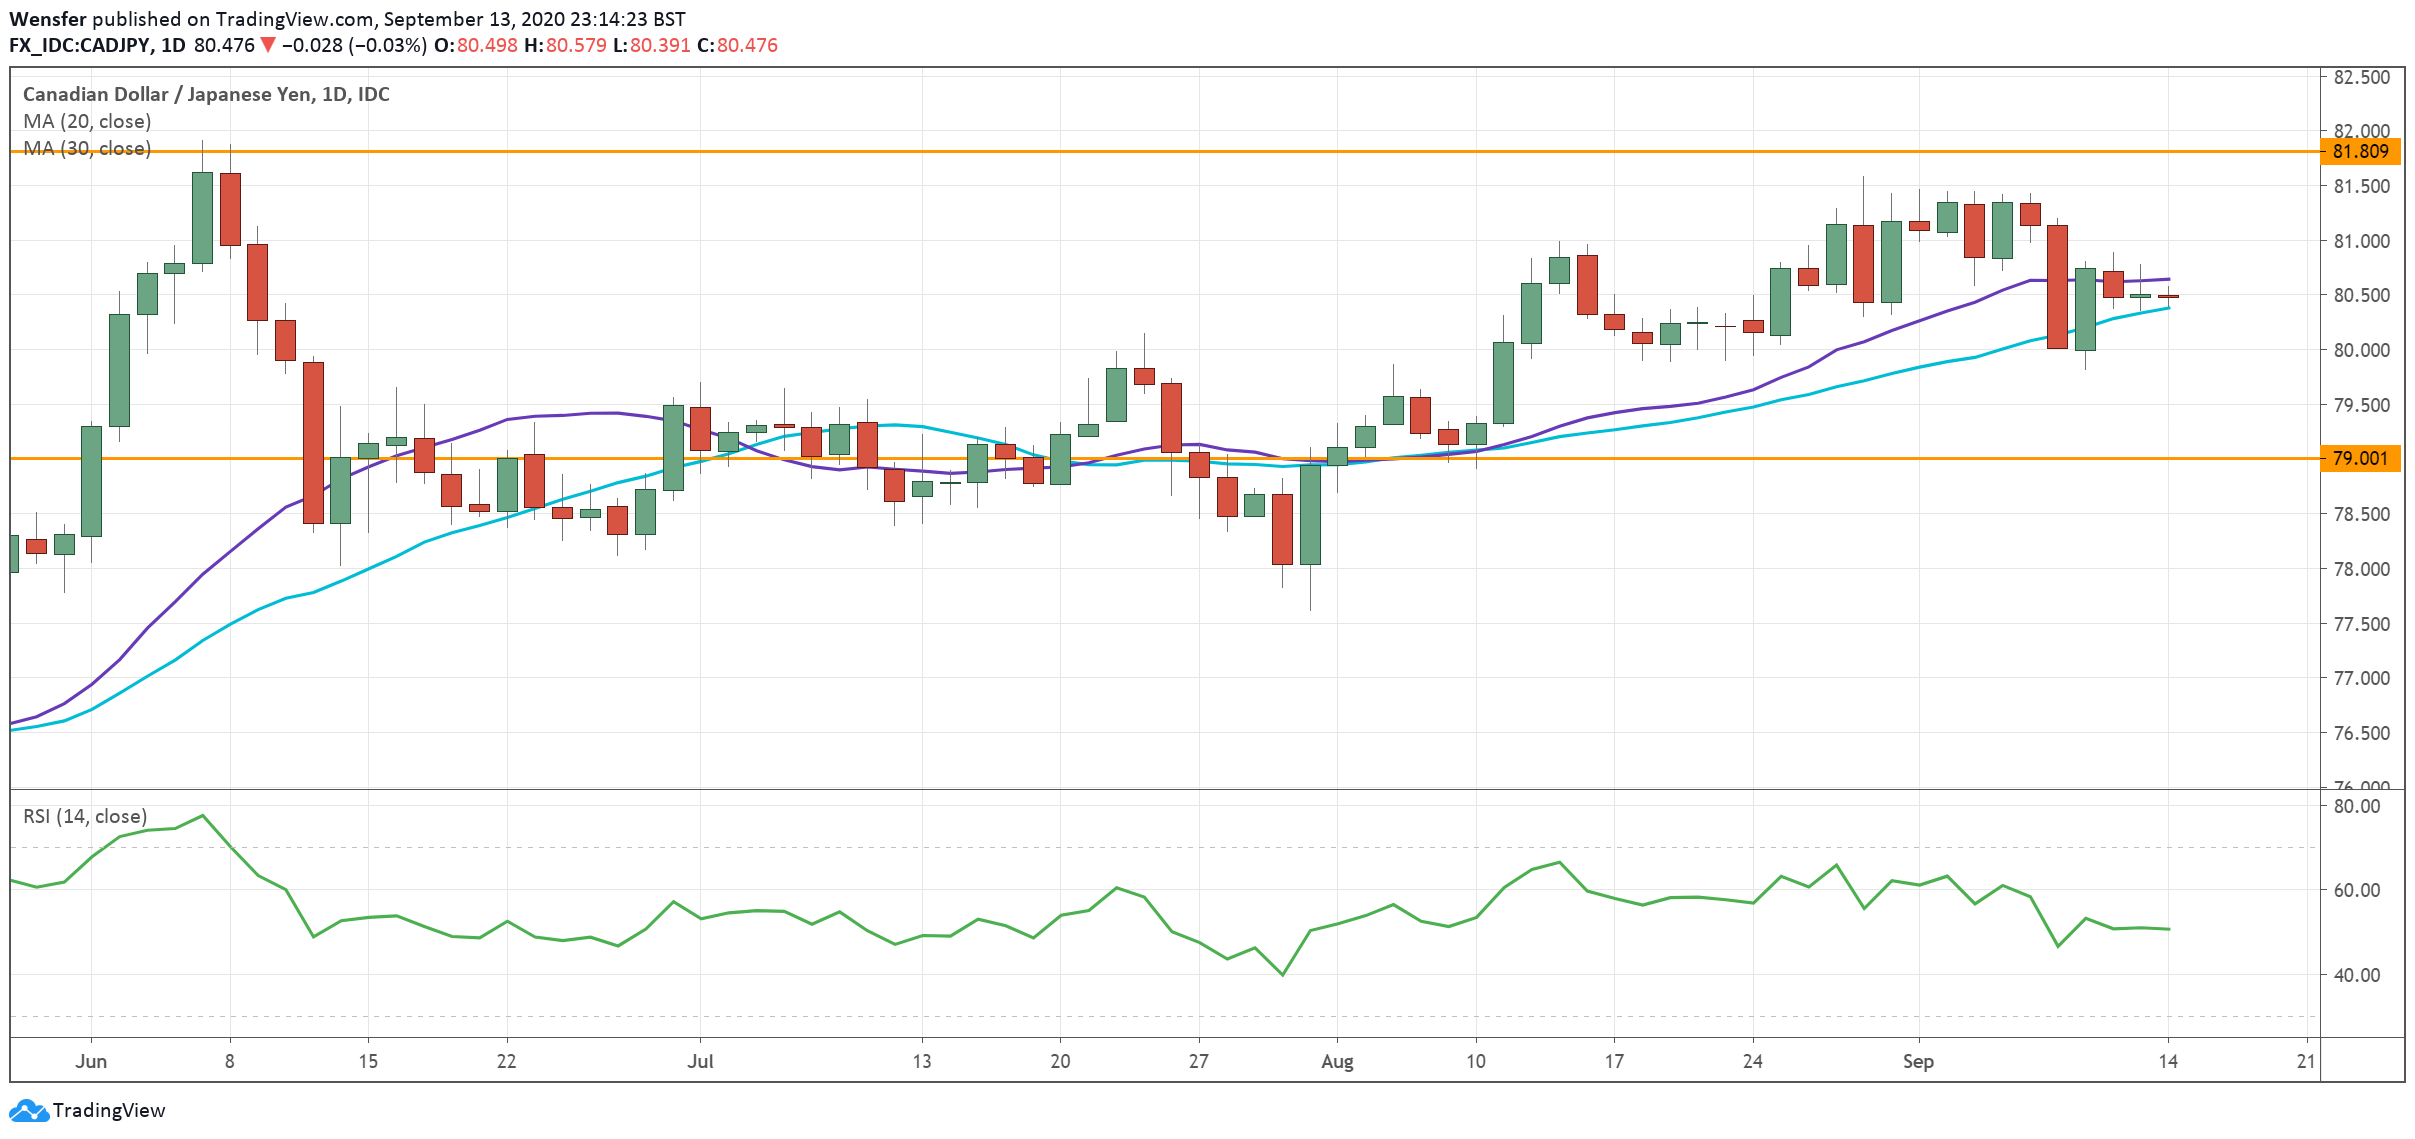Click the Aug label on time axis
2415x1139 pixels.
tap(1337, 1061)
